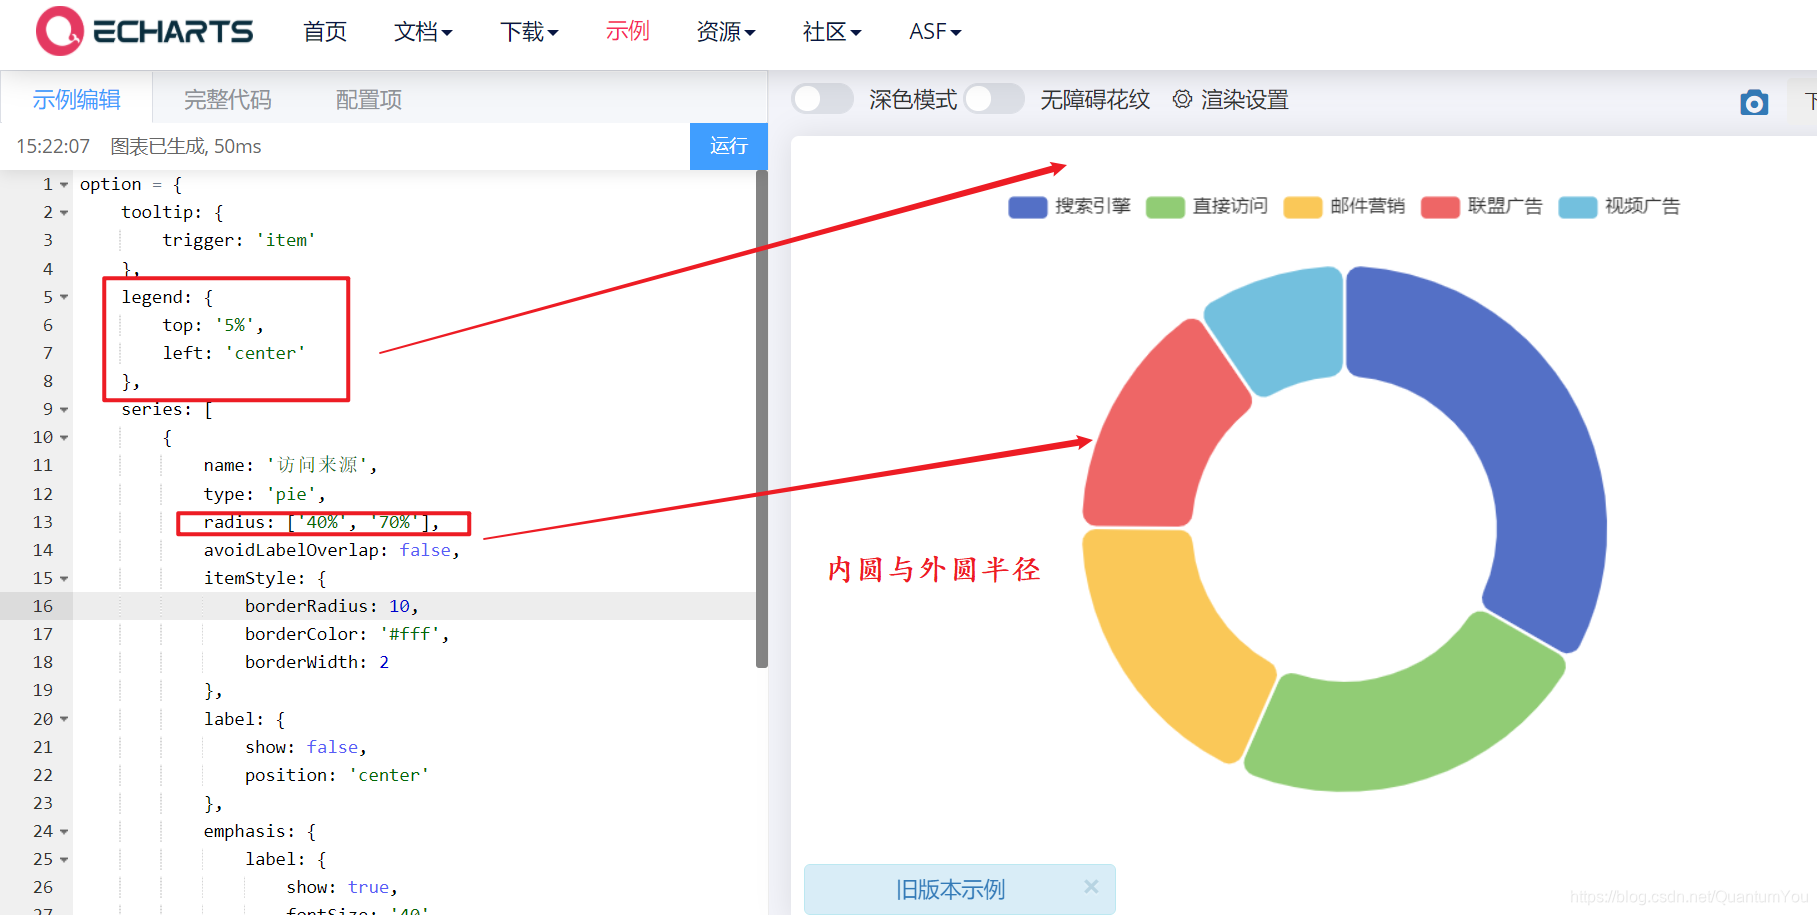The width and height of the screenshot is (1817, 915).
Task: Click the render settings gear icon
Action: point(1182,99)
